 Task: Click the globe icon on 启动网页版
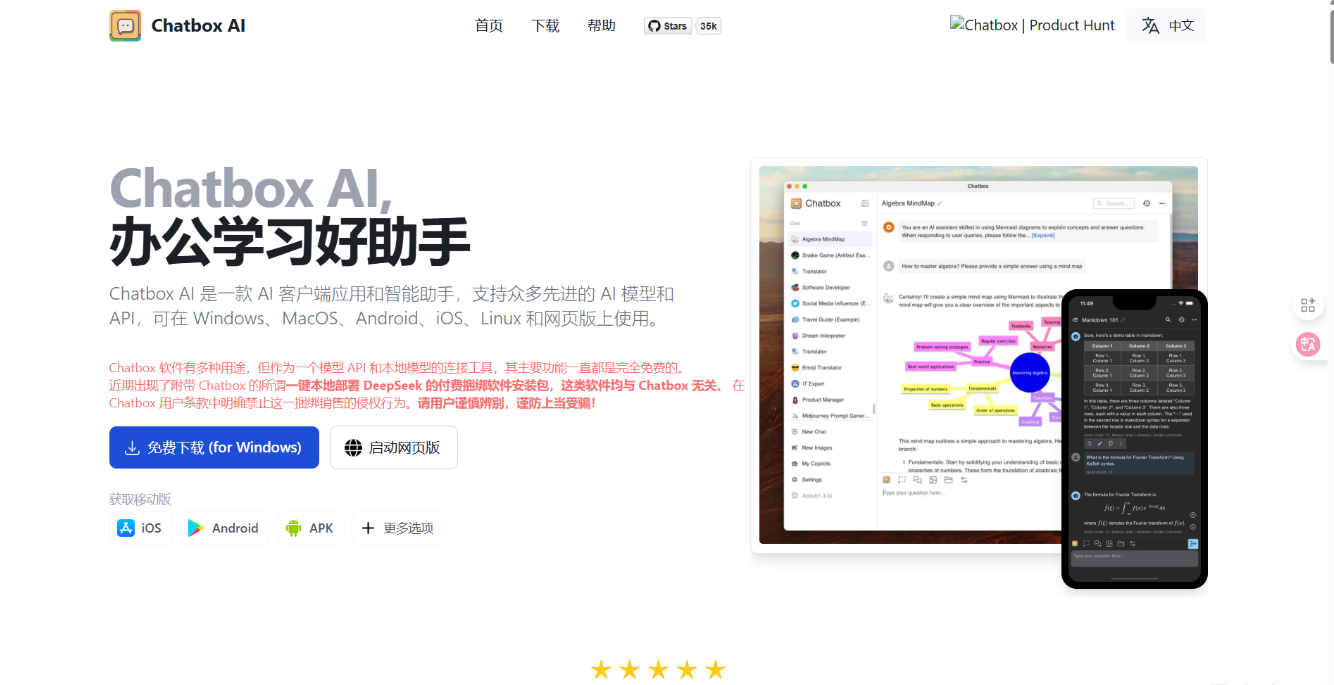[x=353, y=448]
